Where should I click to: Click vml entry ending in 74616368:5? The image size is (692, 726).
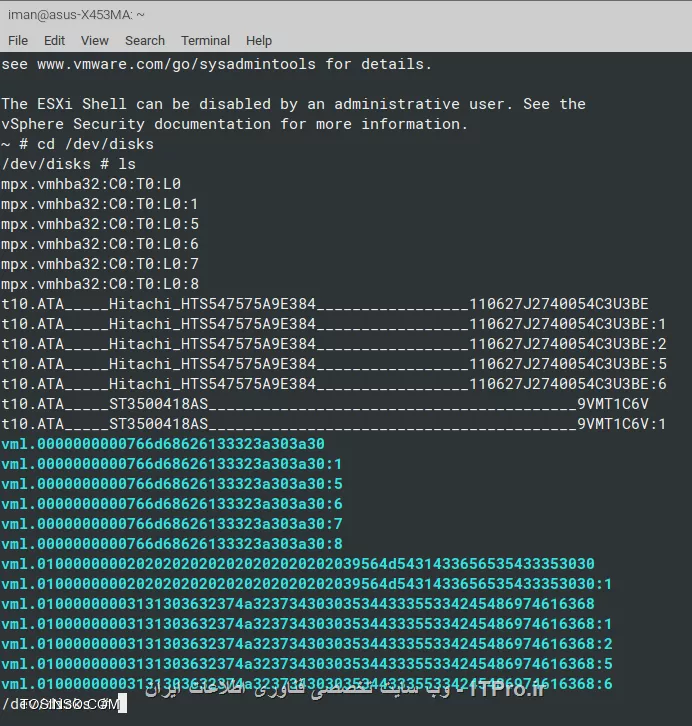point(307,664)
